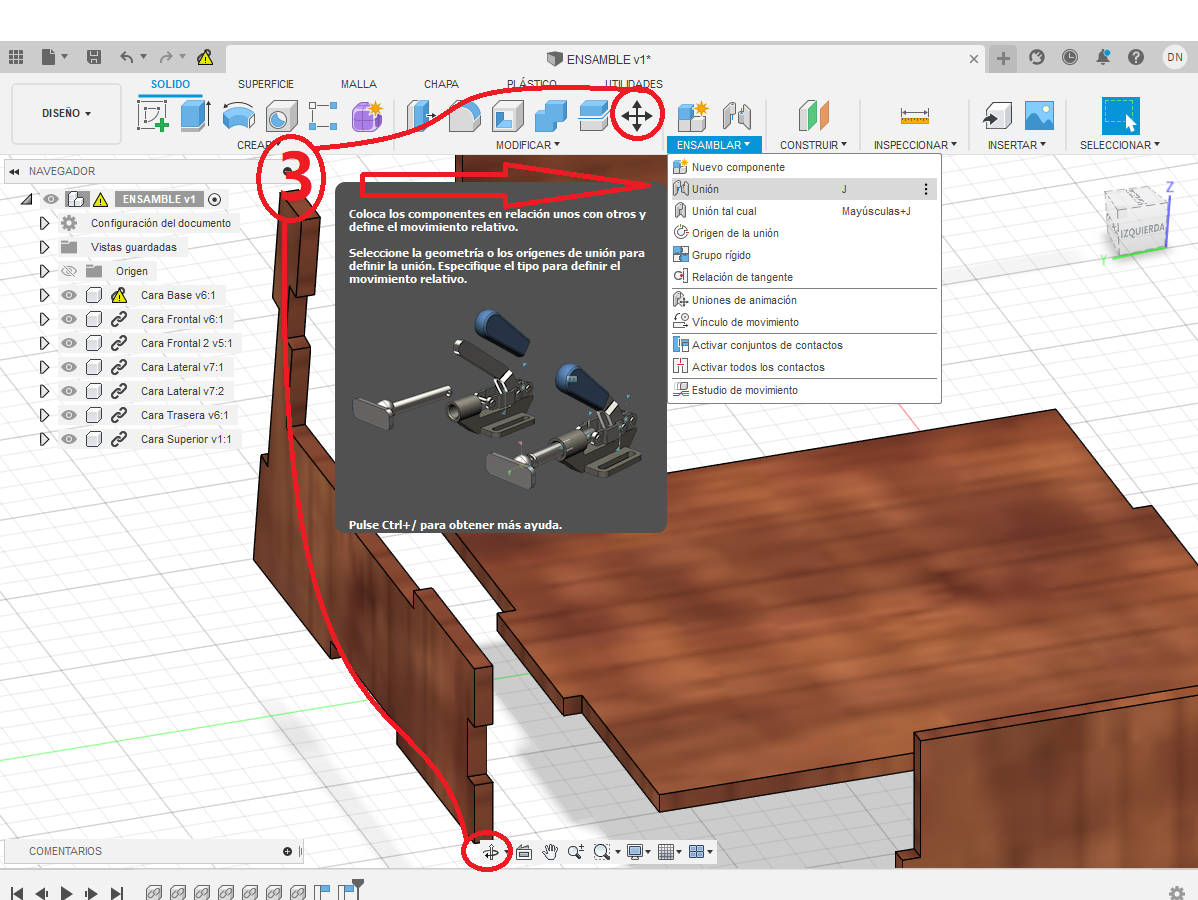Open the INSPECCIONAR dropdown
The image size is (1198, 900).
click(x=915, y=145)
